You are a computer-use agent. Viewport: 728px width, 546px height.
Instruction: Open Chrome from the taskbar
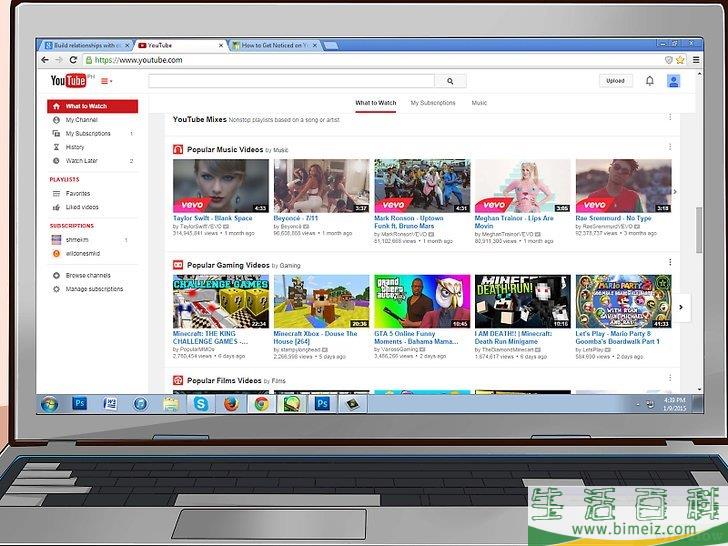261,404
